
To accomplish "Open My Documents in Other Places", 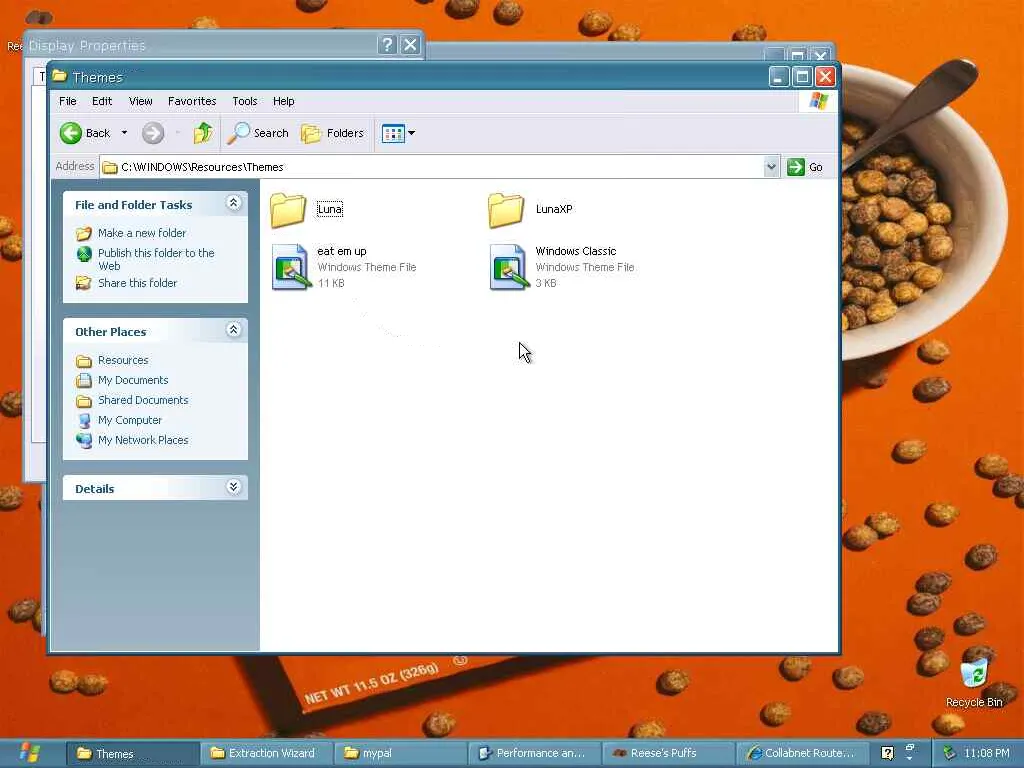I will click(133, 380).
